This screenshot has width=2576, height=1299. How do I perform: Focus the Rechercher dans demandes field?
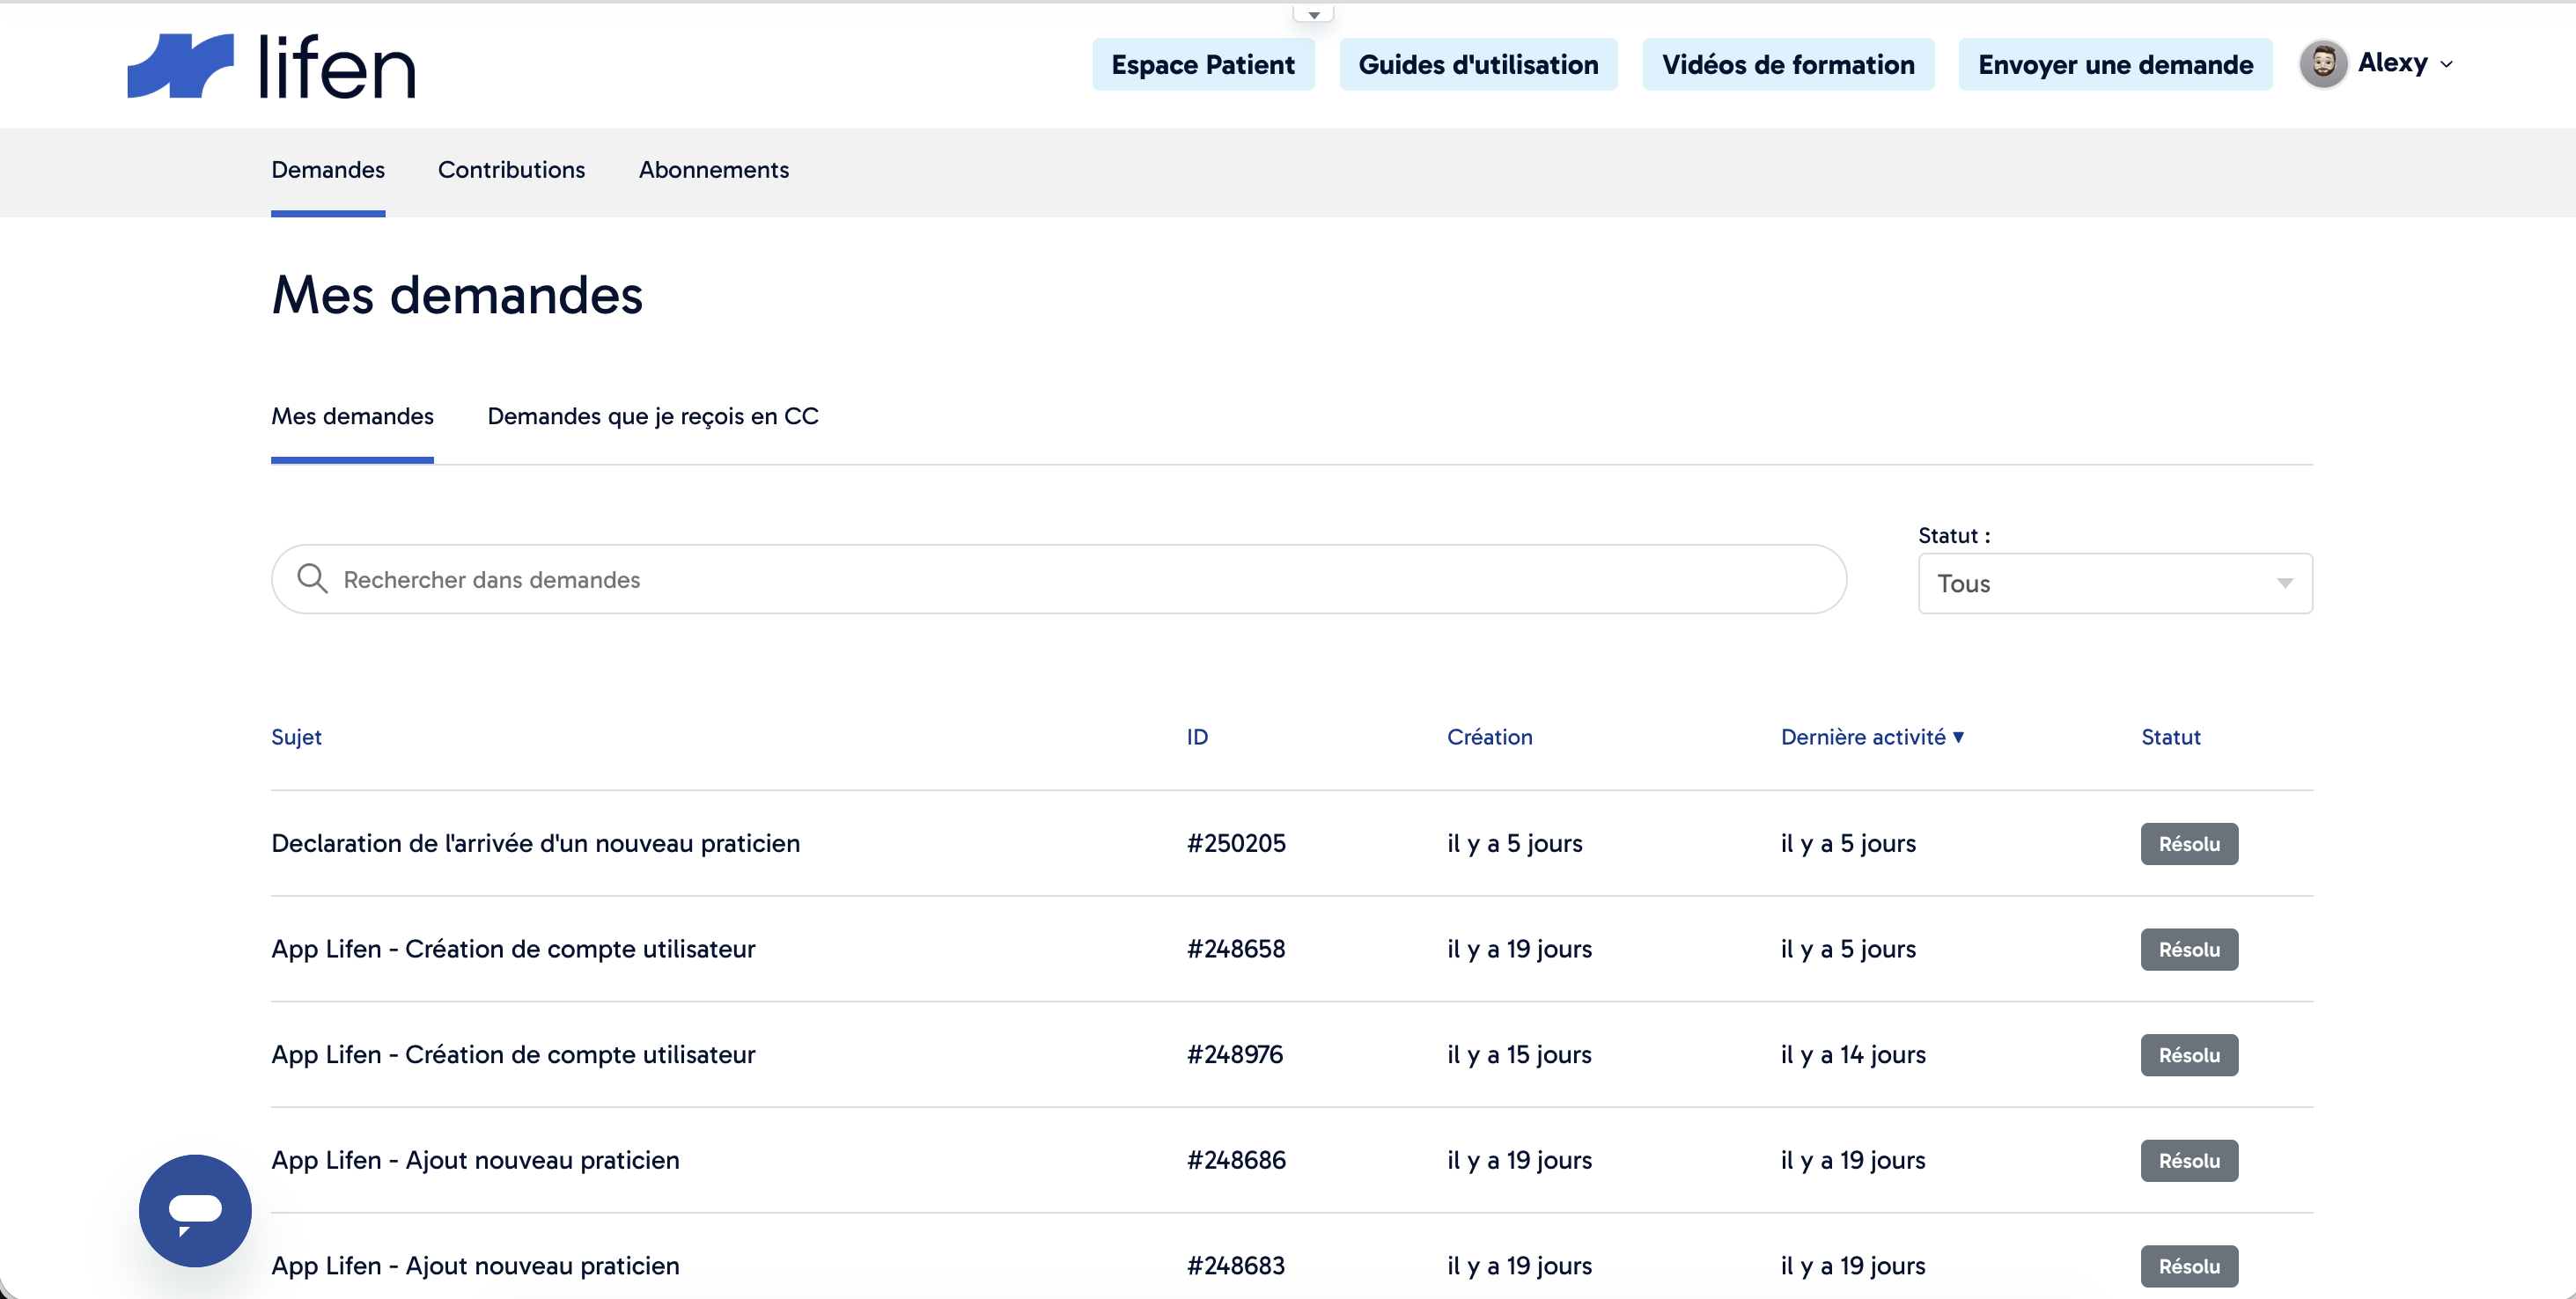tap(1058, 579)
